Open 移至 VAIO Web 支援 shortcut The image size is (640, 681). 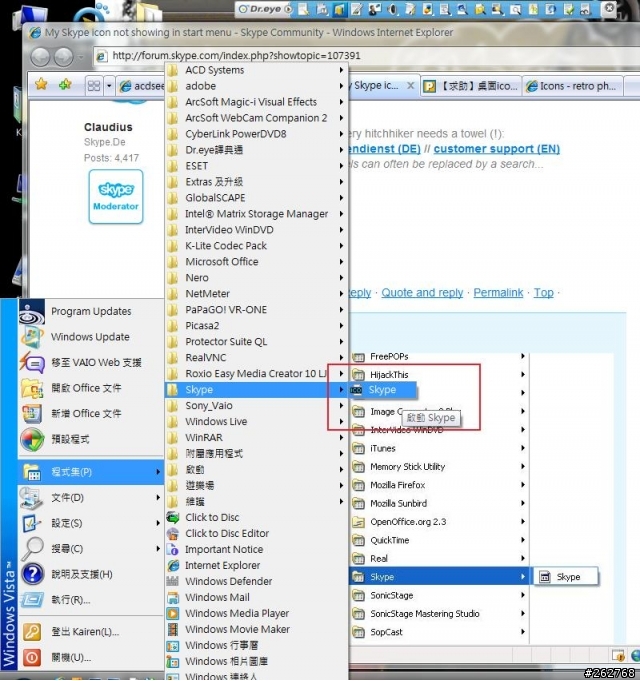point(90,363)
